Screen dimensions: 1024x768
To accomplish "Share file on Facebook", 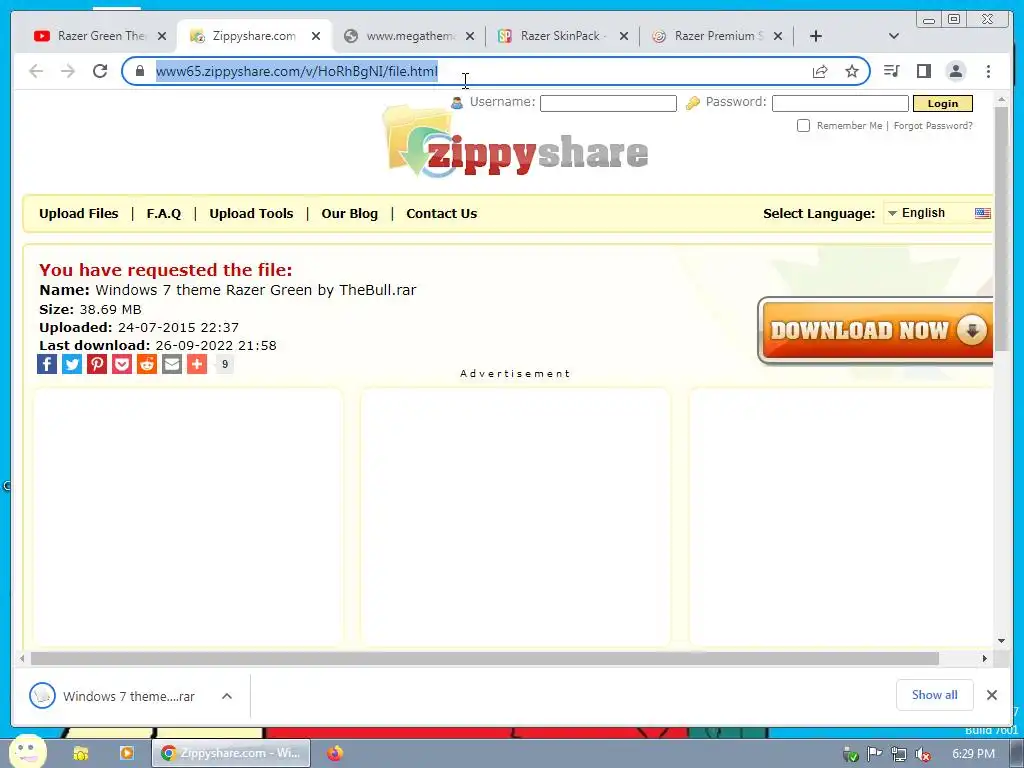I will 47,364.
